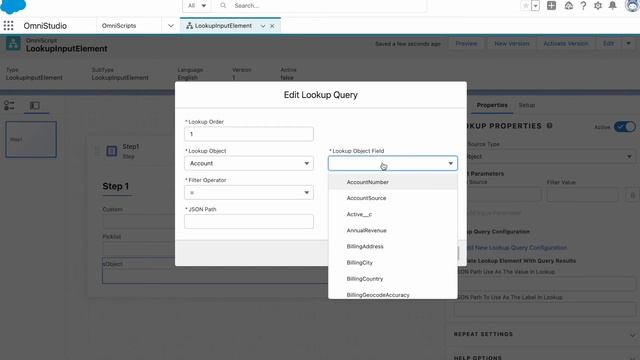Choose AccountSource from the field list
This screenshot has height=360, width=640.
393,198
